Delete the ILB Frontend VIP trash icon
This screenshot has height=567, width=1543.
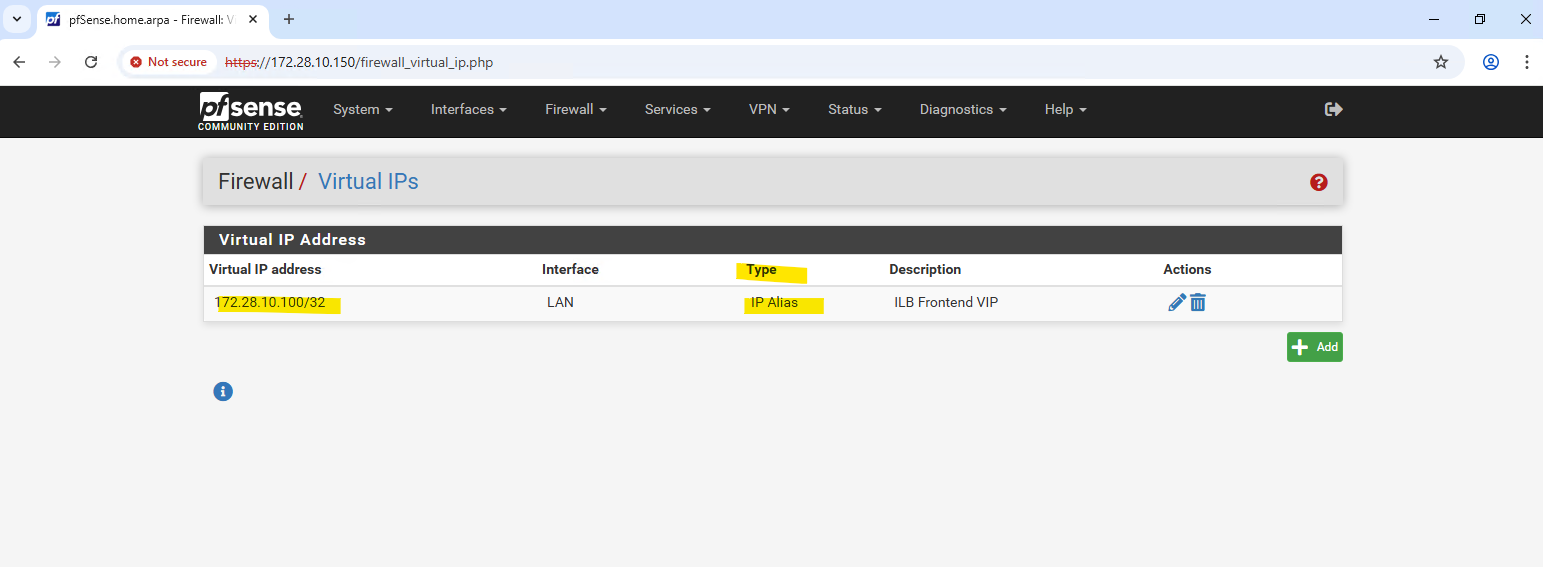click(x=1198, y=302)
